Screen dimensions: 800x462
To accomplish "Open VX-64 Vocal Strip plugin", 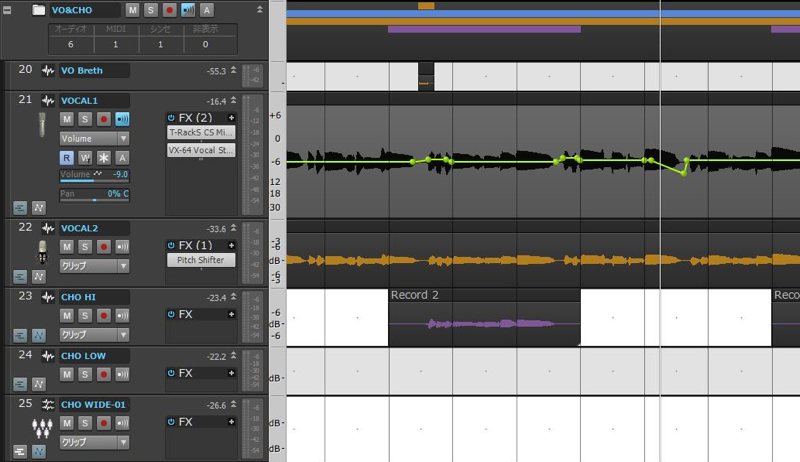I will [x=201, y=150].
